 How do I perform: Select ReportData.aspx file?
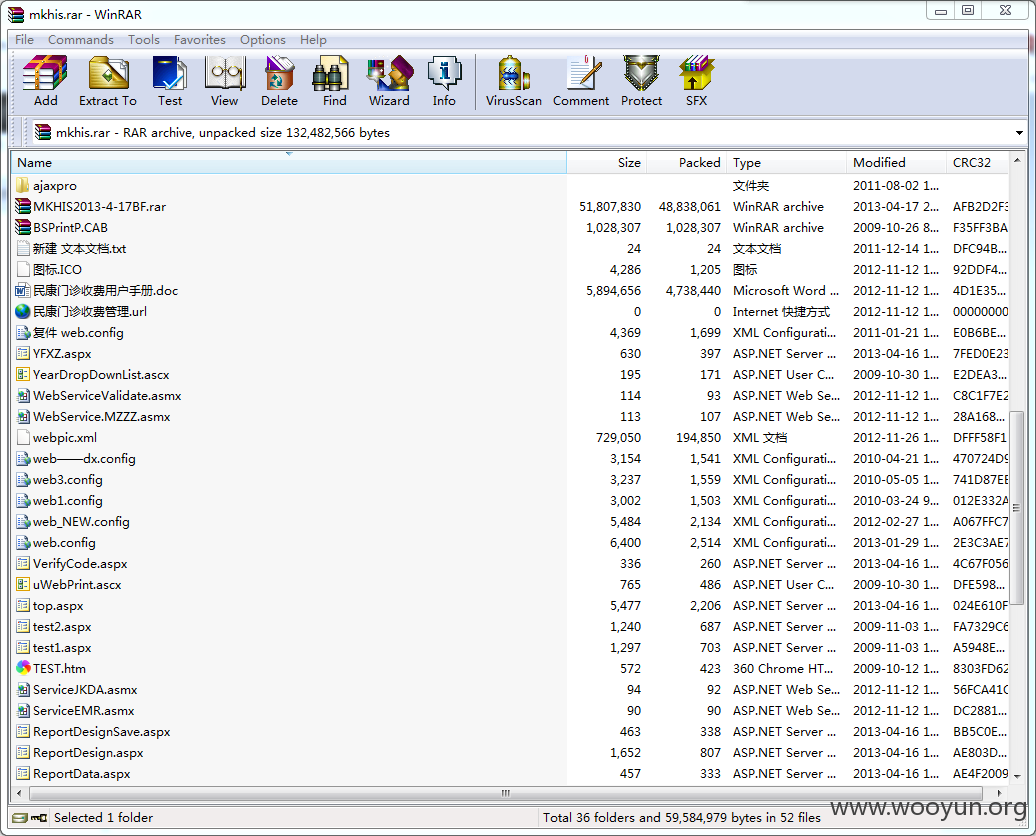81,773
